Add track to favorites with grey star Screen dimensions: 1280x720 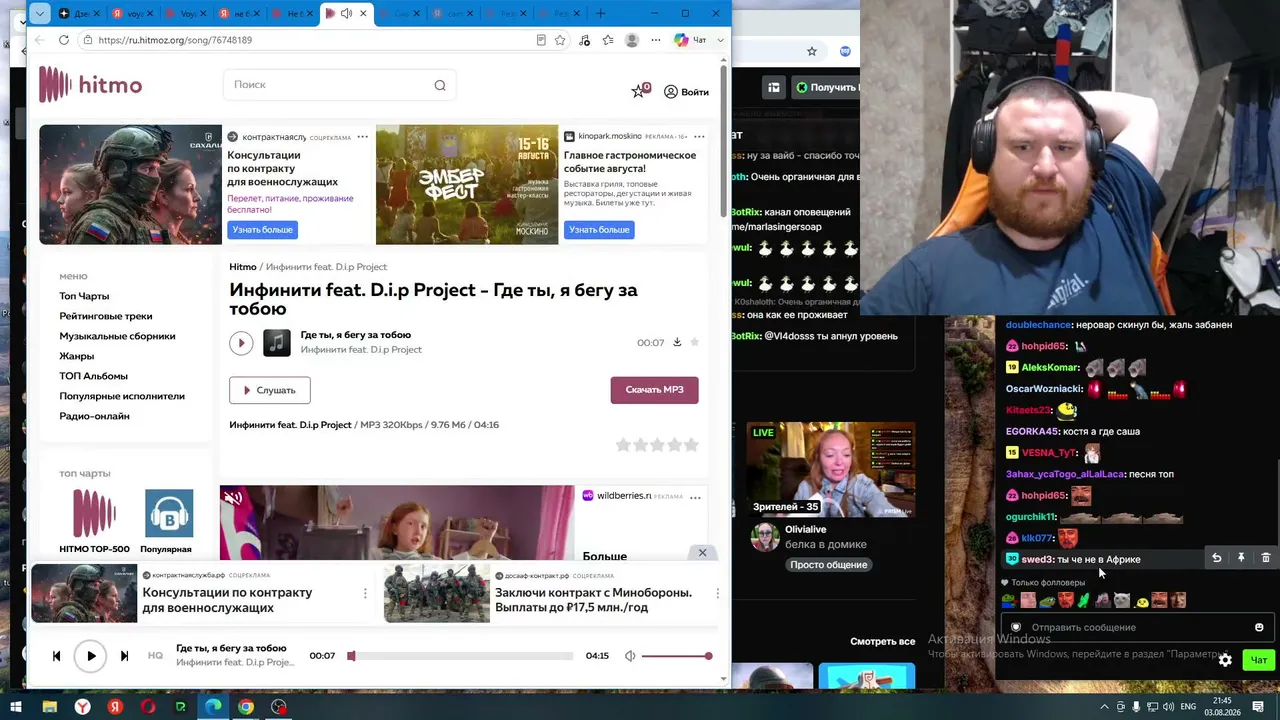(694, 342)
